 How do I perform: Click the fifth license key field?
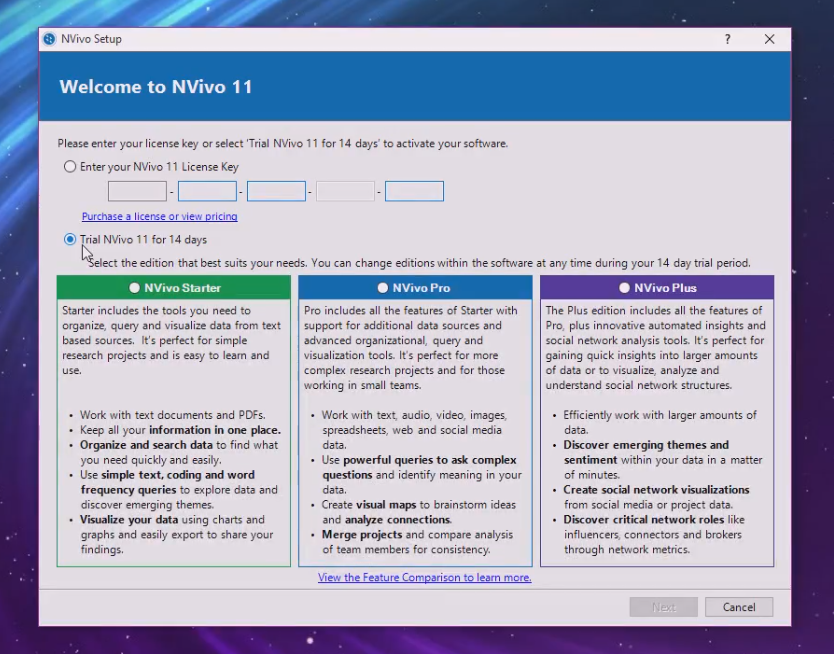(x=414, y=191)
